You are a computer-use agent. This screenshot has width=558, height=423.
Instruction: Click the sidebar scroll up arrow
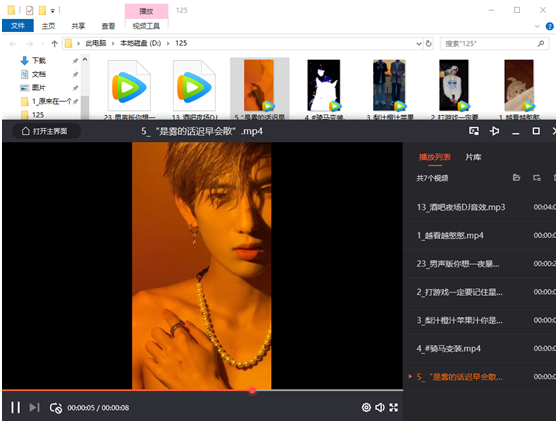pyautogui.click(x=85, y=59)
